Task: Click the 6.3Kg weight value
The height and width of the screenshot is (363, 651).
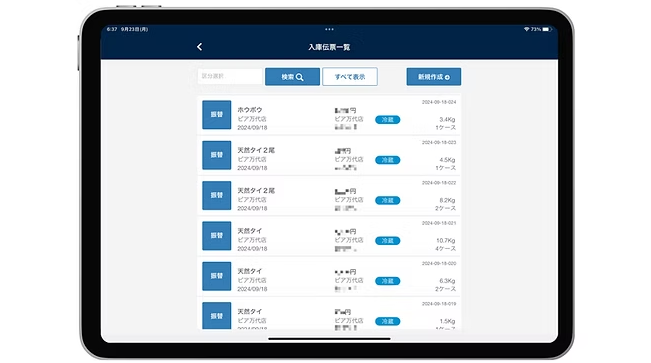Action: pyautogui.click(x=447, y=281)
